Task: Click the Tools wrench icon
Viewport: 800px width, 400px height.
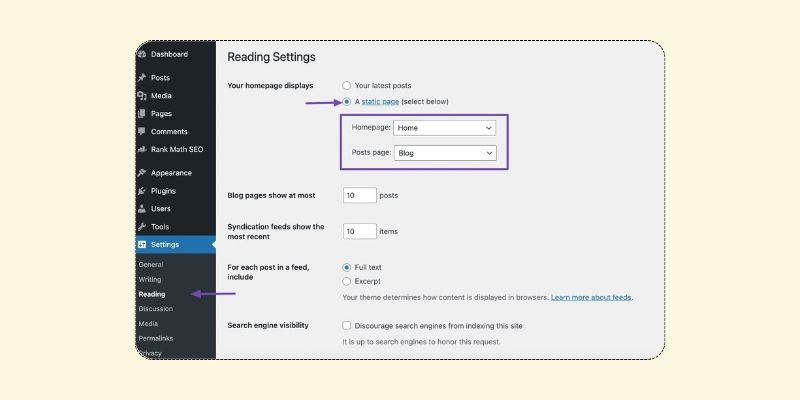Action: point(142,227)
